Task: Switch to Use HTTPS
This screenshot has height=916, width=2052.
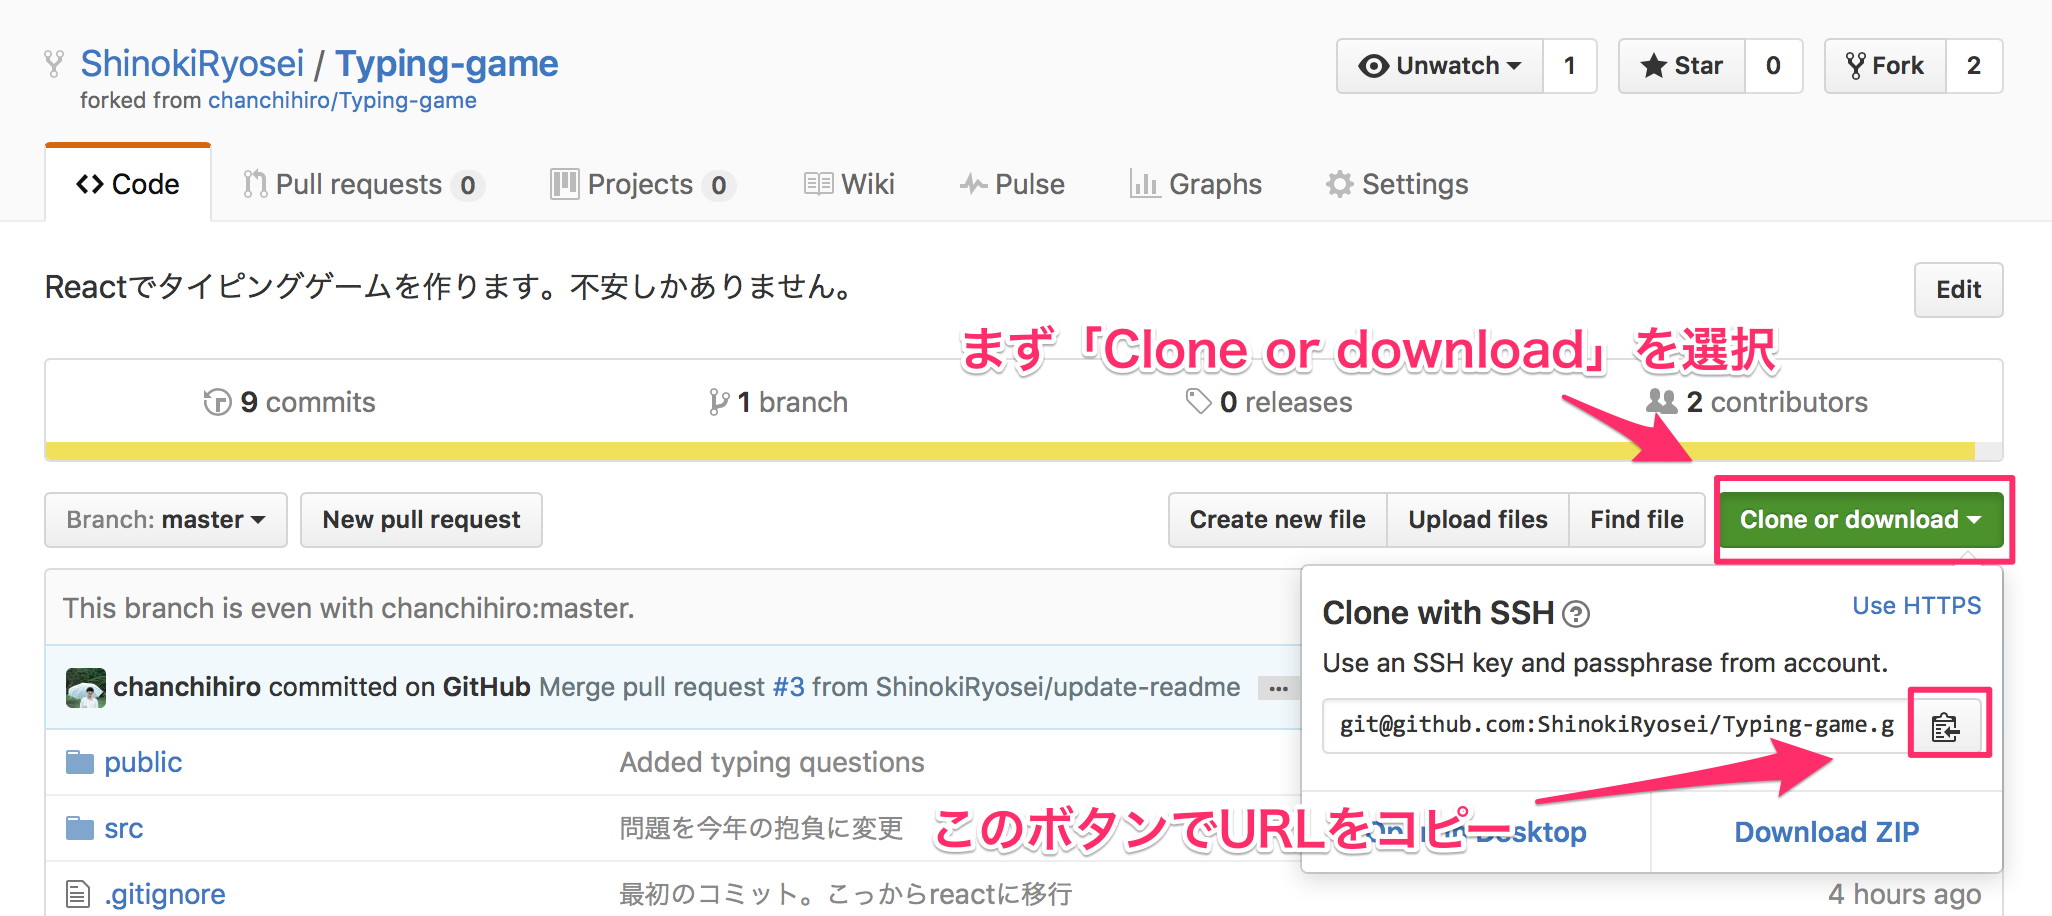Action: coord(1916,606)
